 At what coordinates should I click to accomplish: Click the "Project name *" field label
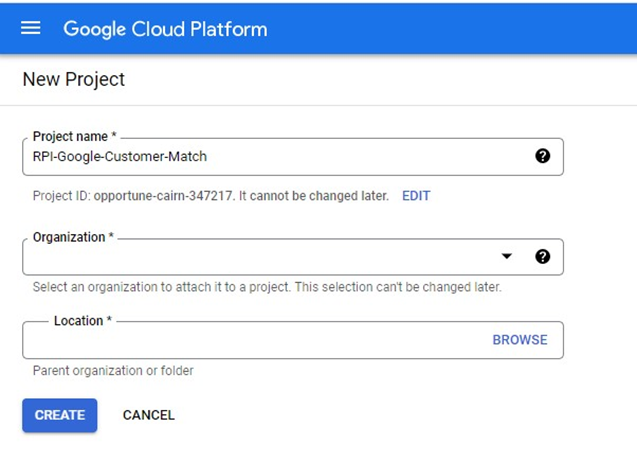coord(75,137)
